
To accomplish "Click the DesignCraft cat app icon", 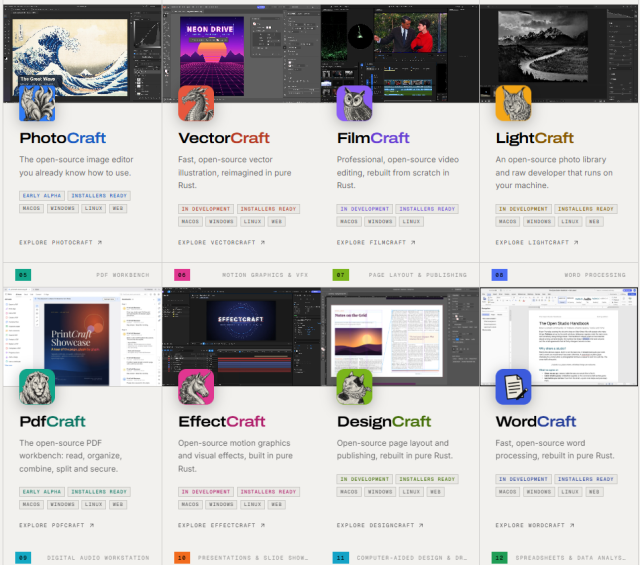I will click(x=354, y=387).
